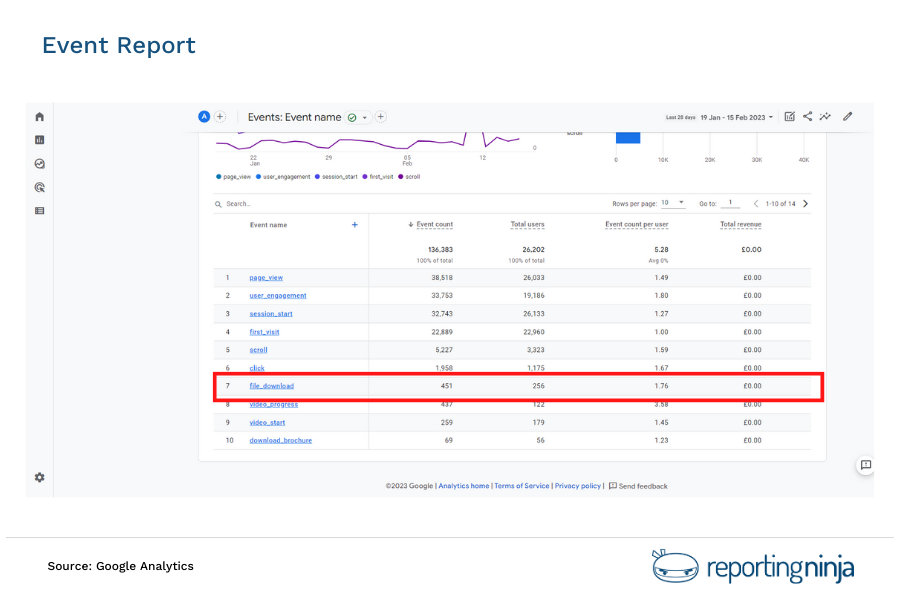
Task: Toggle the scroll series in the chart legend
Action: coord(412,177)
